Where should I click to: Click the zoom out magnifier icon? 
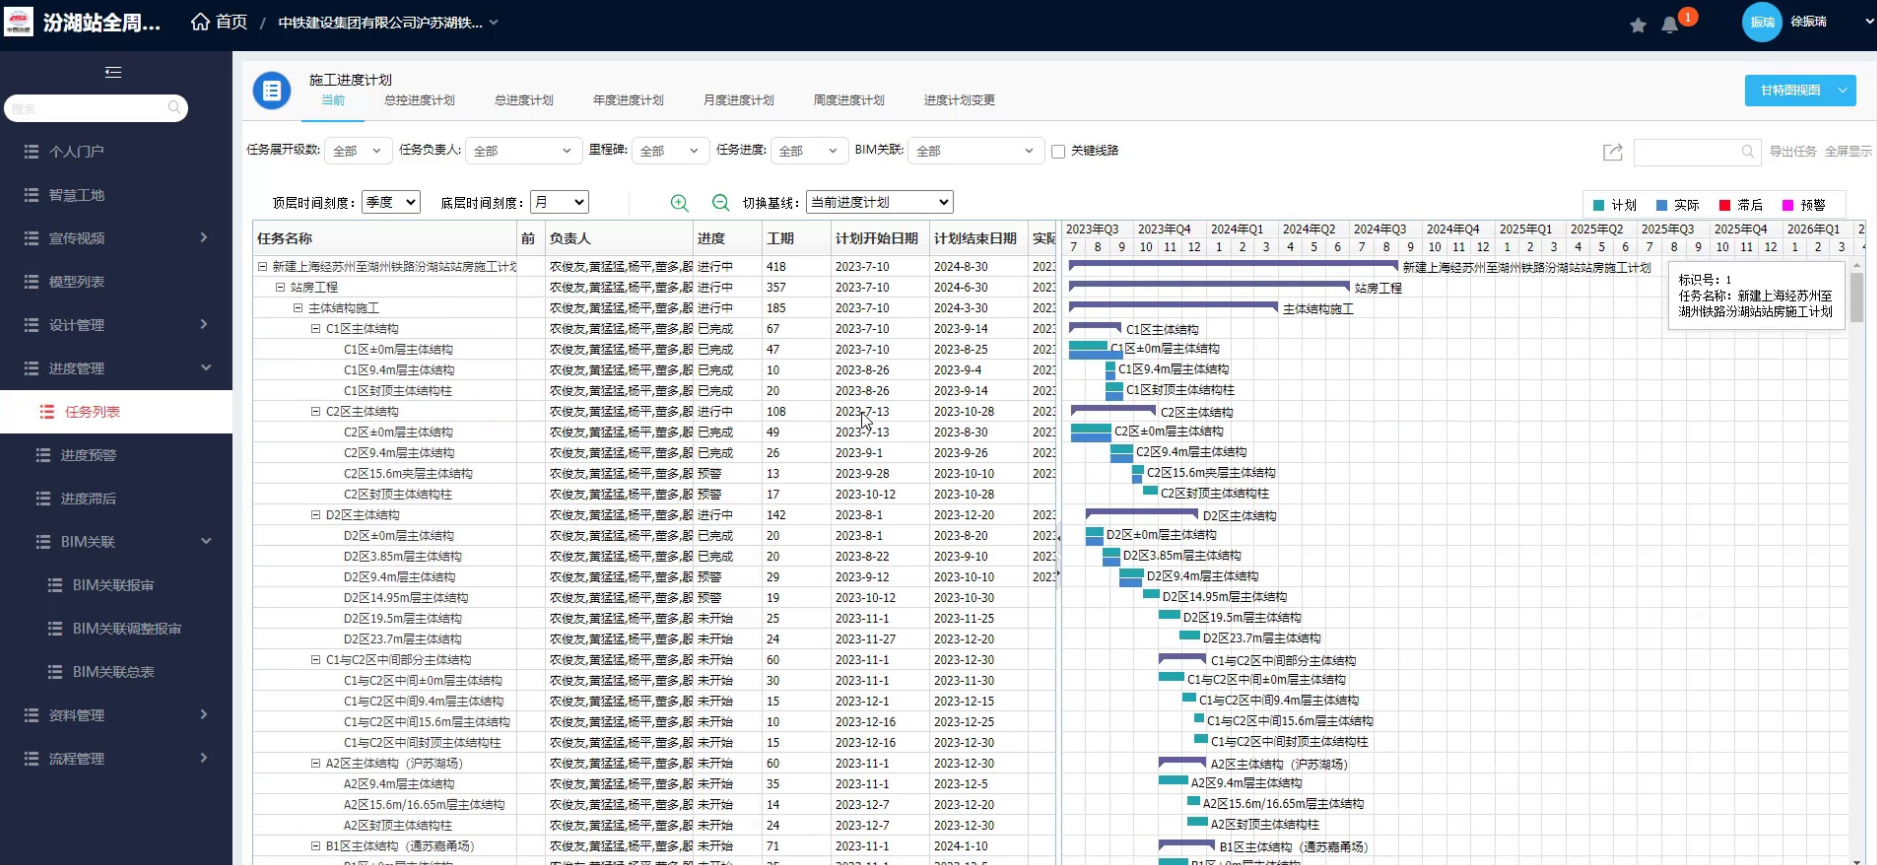click(720, 203)
